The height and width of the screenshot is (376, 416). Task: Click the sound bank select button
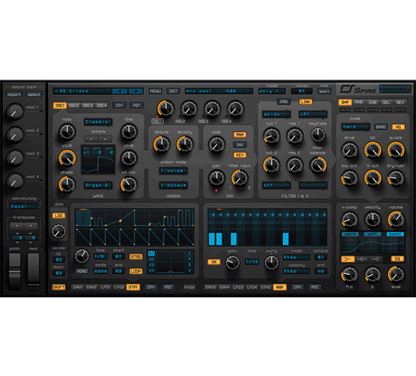34,95
